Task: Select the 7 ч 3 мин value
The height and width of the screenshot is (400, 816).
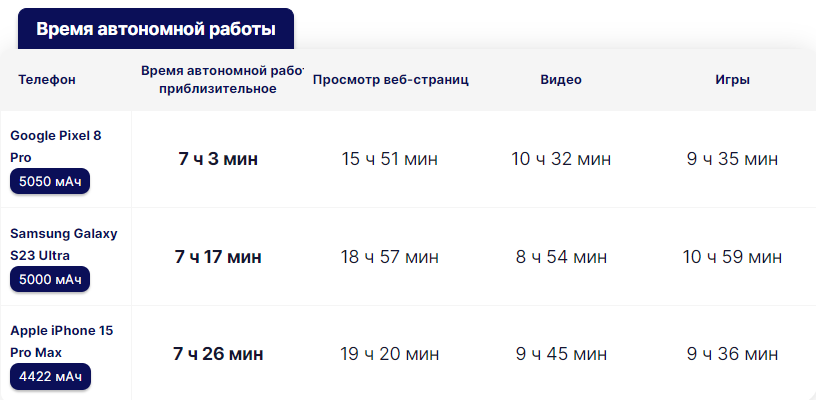Action: tap(218, 159)
